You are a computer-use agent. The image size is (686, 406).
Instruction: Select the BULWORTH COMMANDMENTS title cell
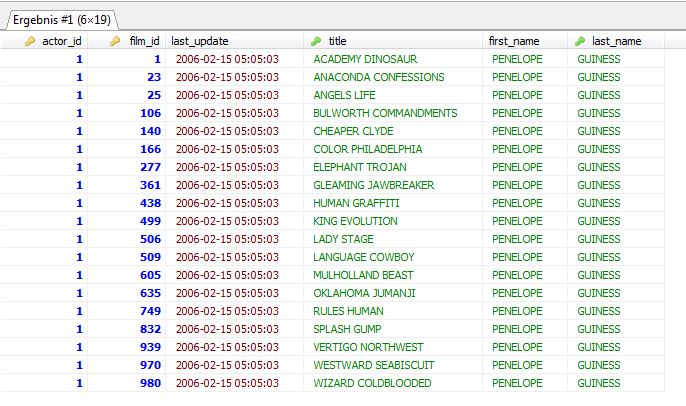(x=385, y=113)
